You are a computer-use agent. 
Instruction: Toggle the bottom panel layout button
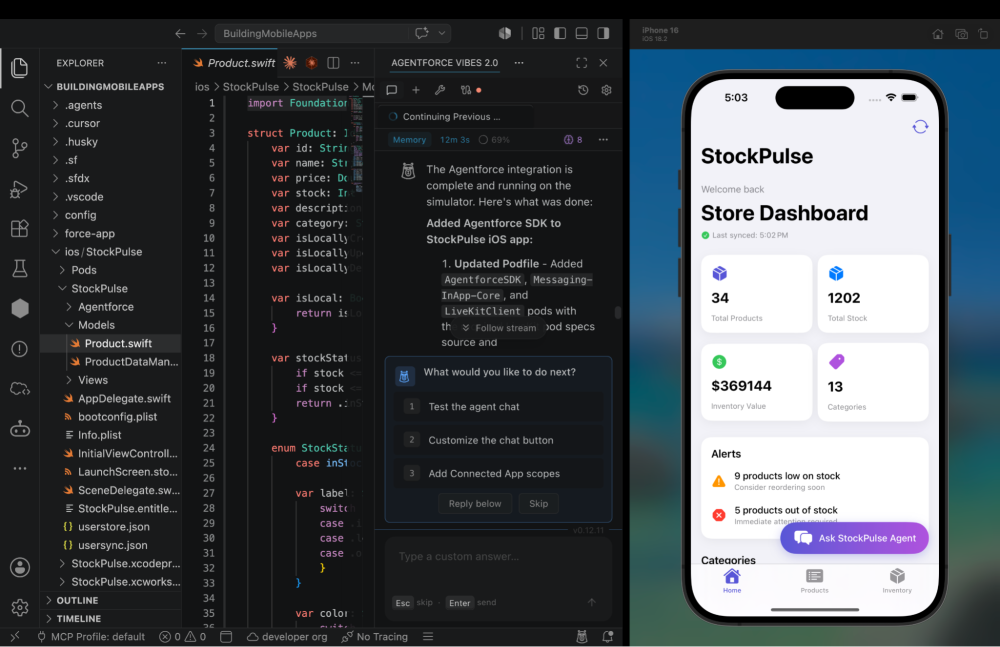point(582,33)
